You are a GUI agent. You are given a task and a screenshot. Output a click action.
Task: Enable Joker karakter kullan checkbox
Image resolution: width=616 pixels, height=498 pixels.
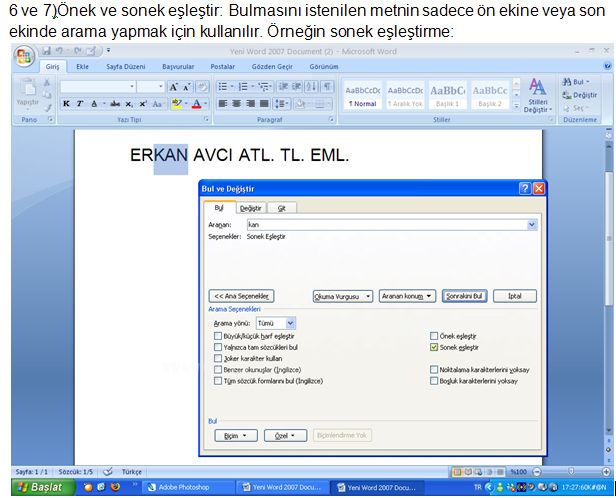(x=218, y=359)
